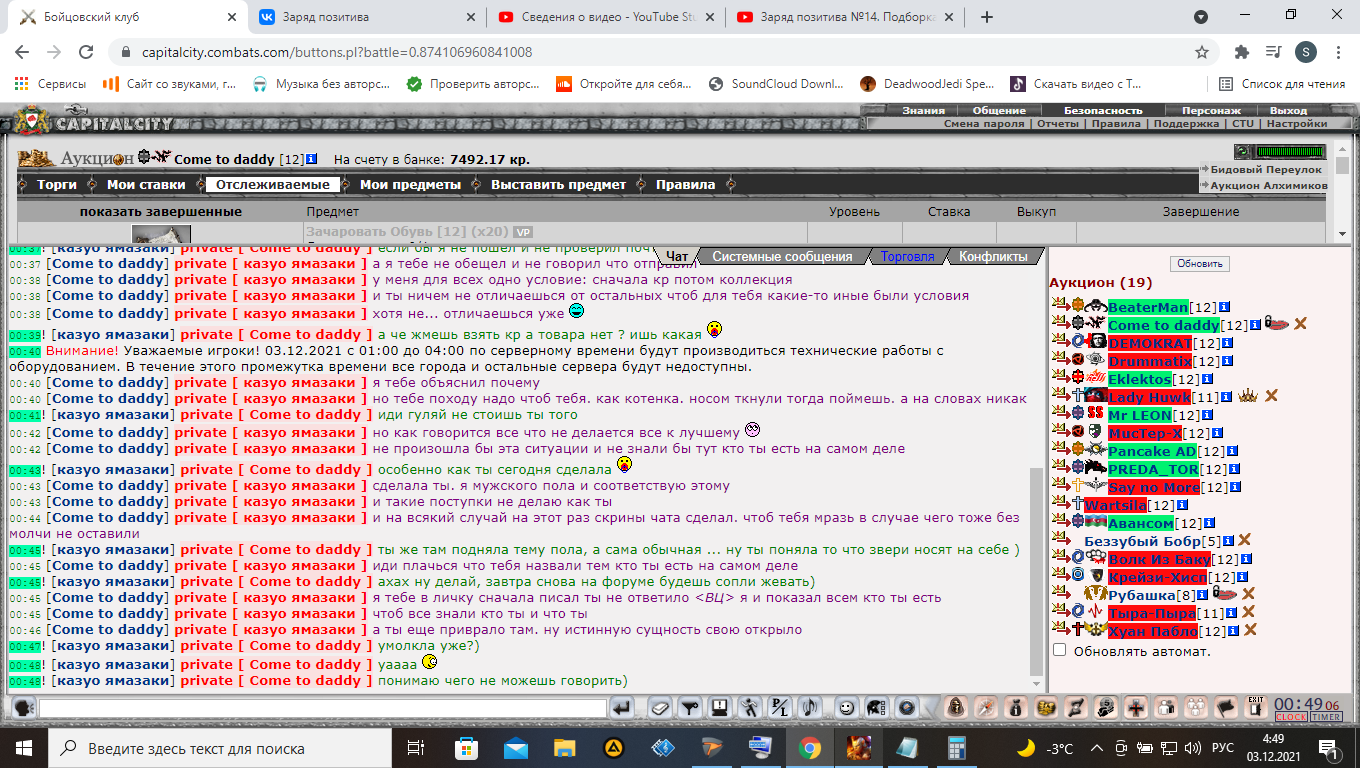Image resolution: width=1360 pixels, height=768 pixels.
Task: Click the red cross icon in bottom toolbar
Action: click(x=1136, y=708)
